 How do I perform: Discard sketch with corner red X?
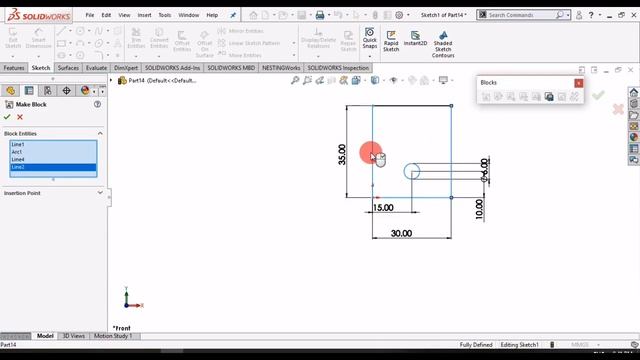click(618, 109)
